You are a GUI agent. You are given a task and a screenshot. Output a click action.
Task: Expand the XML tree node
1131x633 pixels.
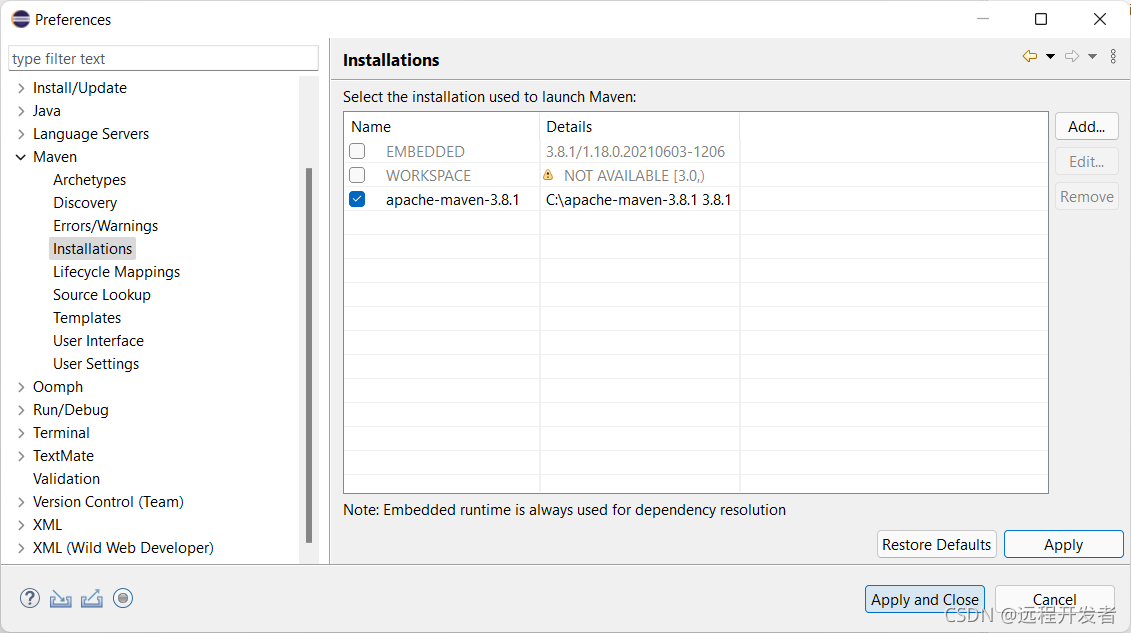click(x=21, y=525)
